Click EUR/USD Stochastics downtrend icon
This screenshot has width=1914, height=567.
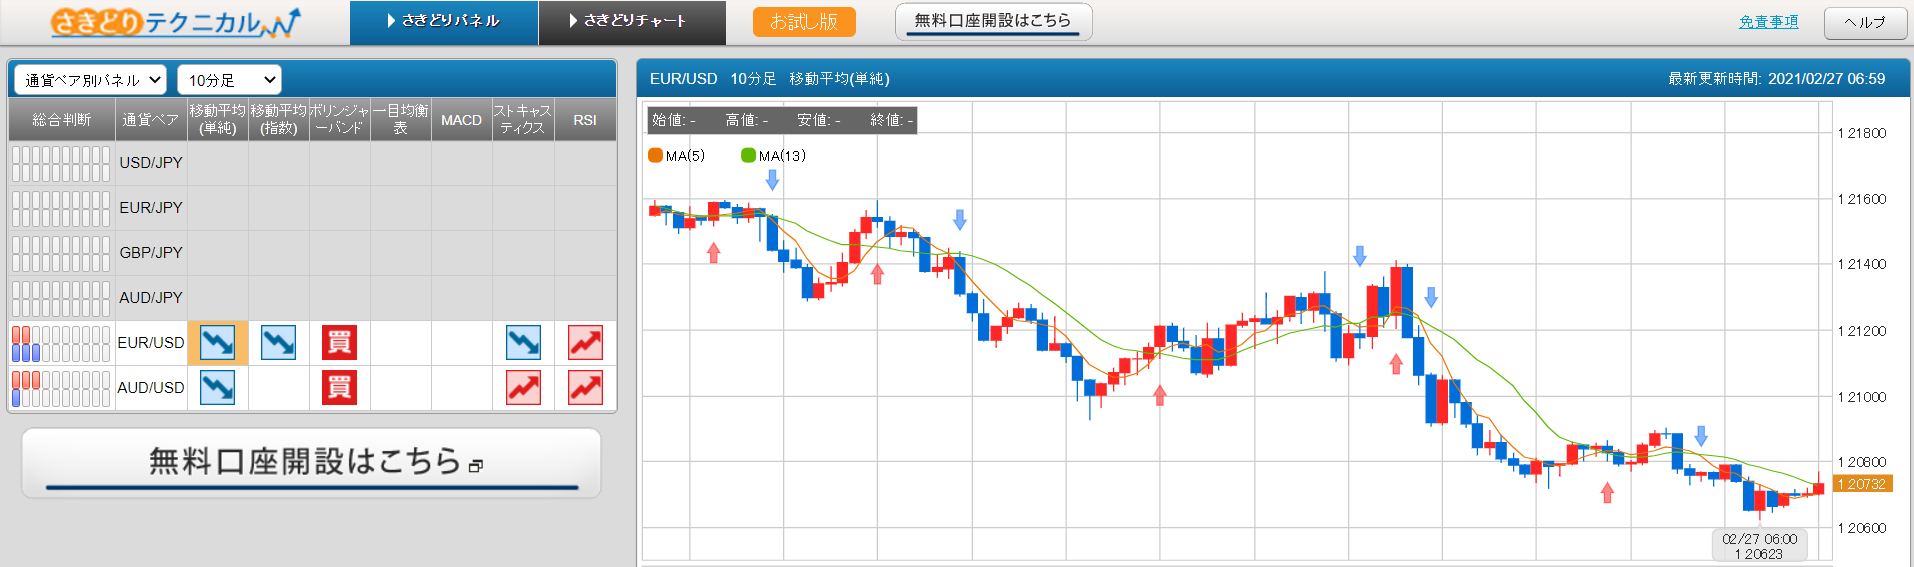[523, 343]
